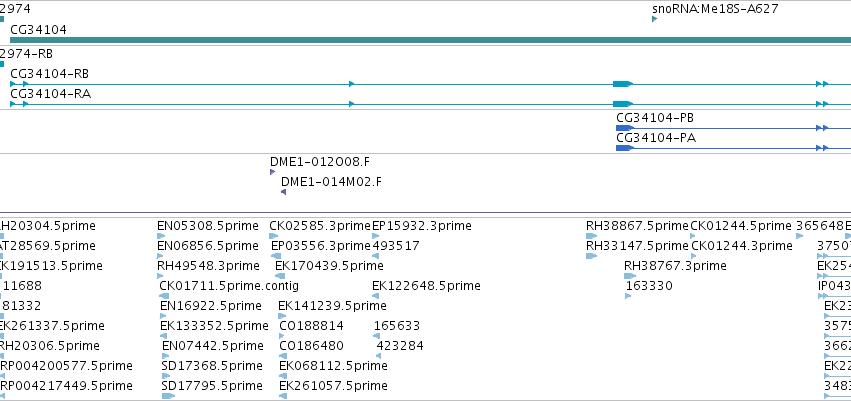
Task: Click the arrow glyph under 163330
Action: point(628,296)
